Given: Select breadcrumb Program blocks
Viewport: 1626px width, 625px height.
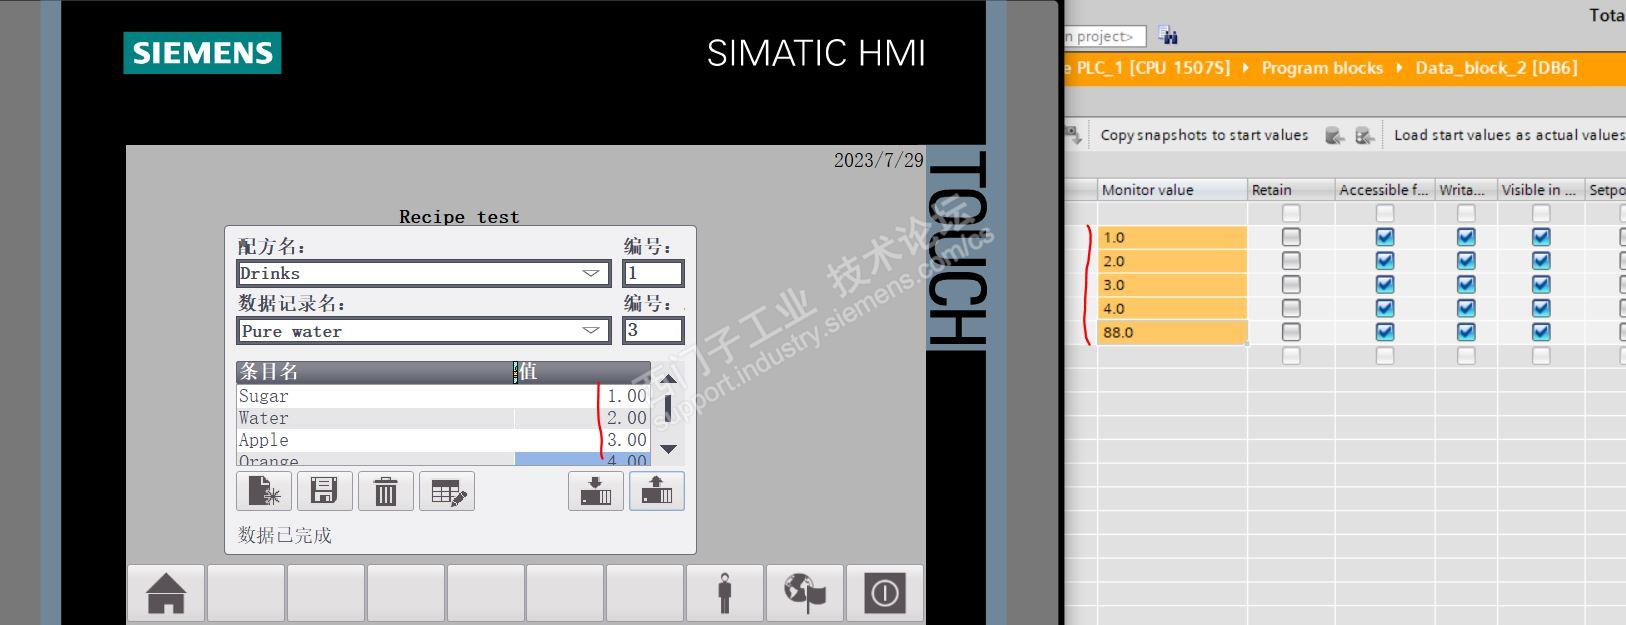Looking at the screenshot, I should click(x=1322, y=68).
